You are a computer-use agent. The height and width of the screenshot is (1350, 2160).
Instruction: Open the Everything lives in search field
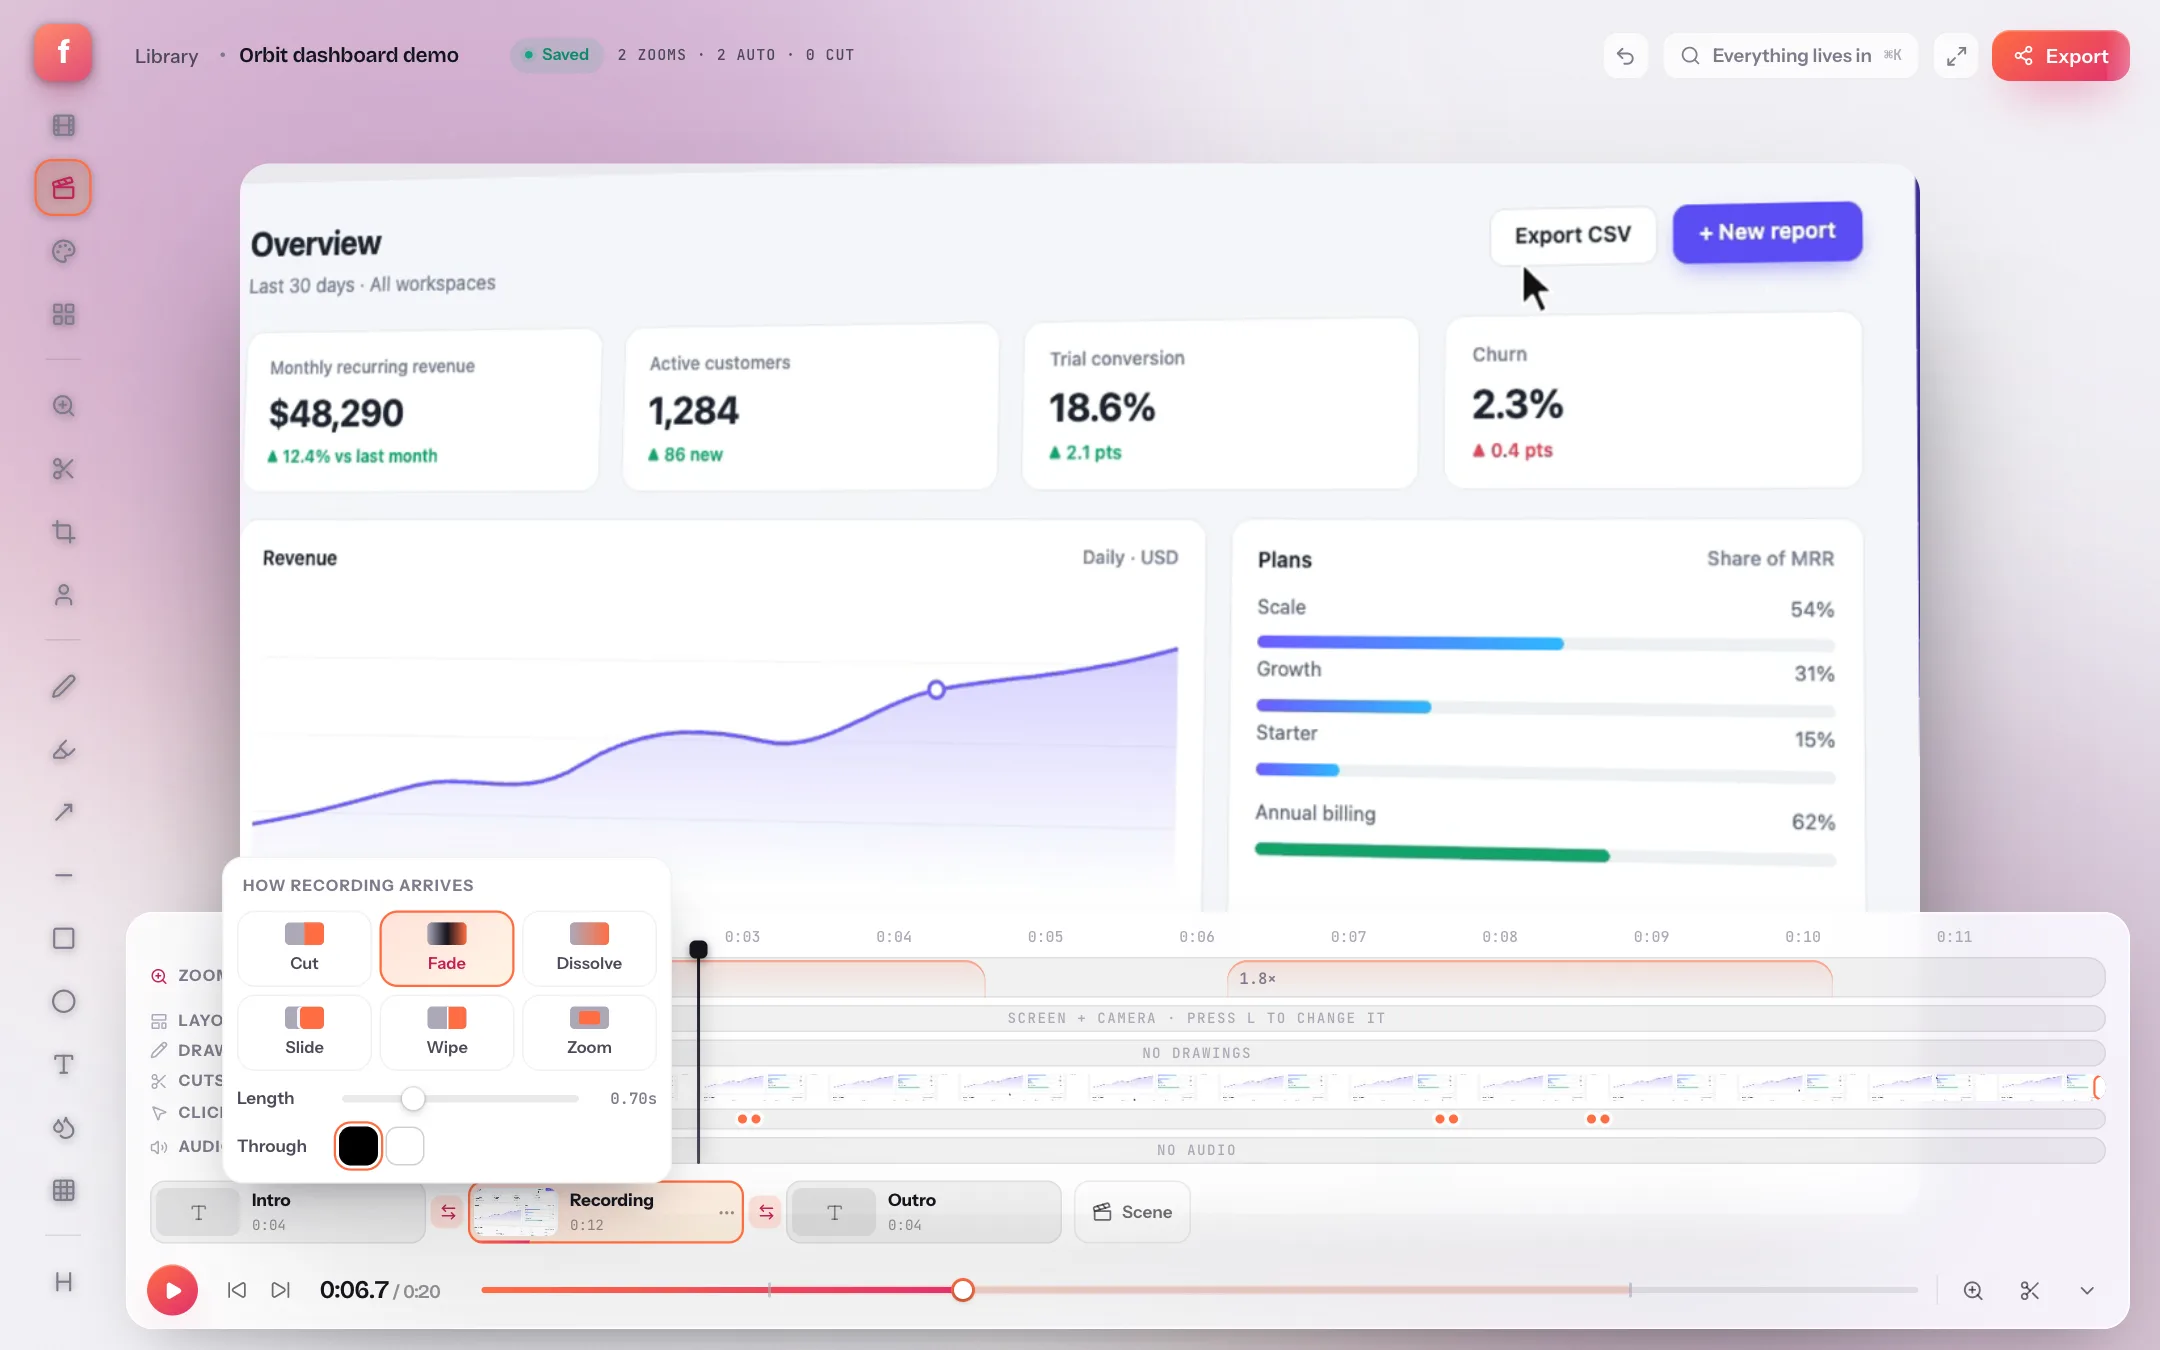pyautogui.click(x=1790, y=56)
